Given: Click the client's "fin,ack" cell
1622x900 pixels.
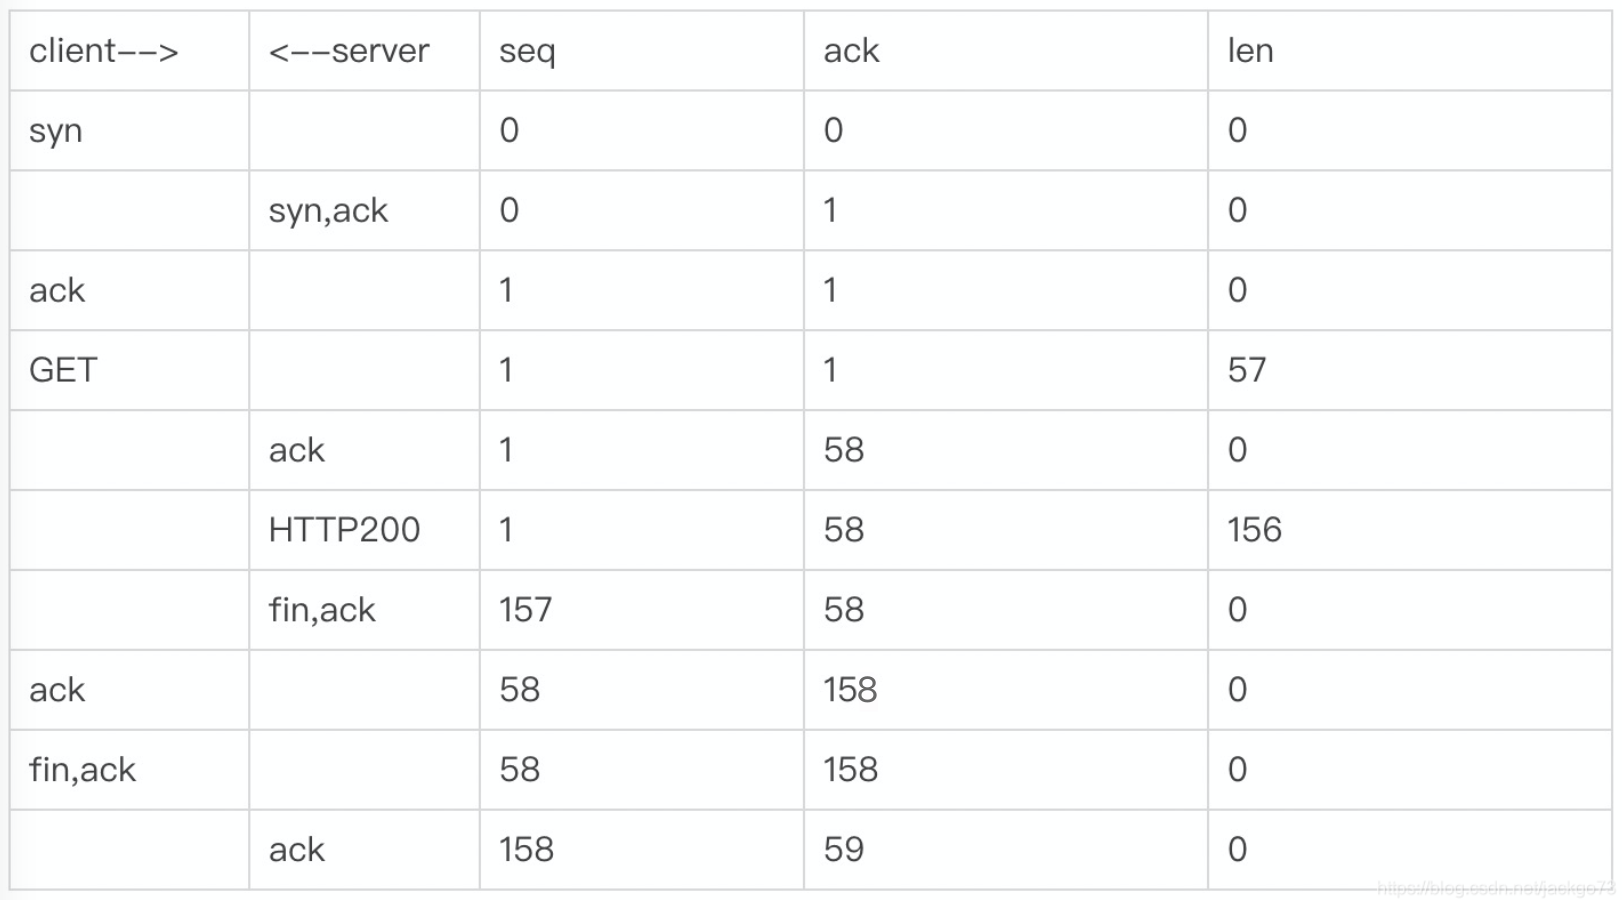Looking at the screenshot, I should click(x=82, y=770).
